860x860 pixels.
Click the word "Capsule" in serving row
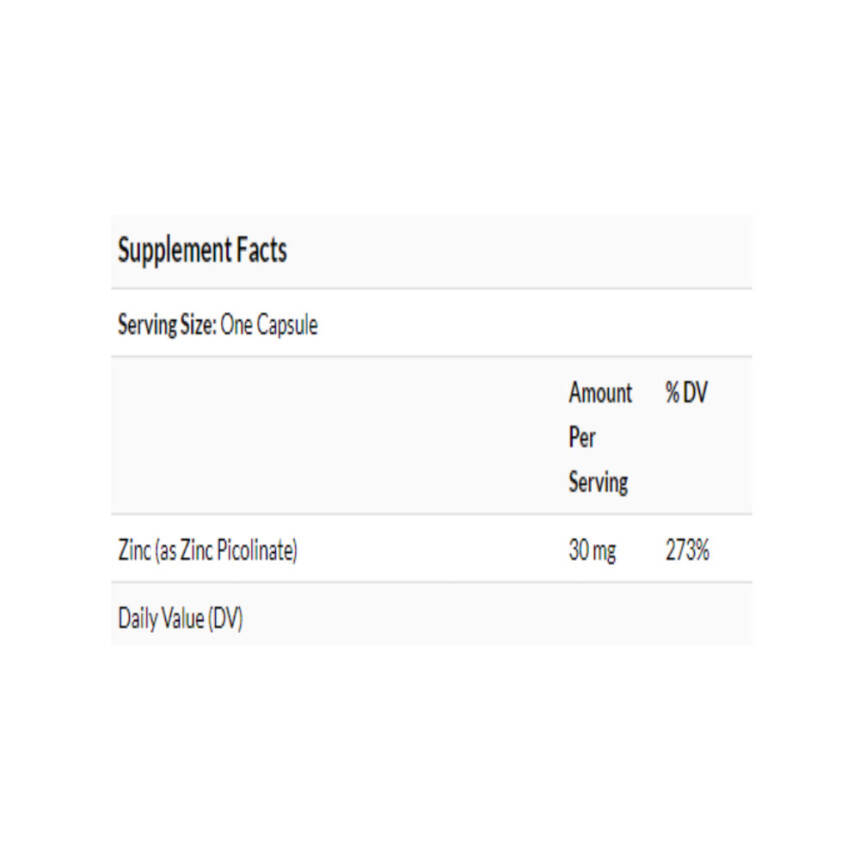coord(286,325)
